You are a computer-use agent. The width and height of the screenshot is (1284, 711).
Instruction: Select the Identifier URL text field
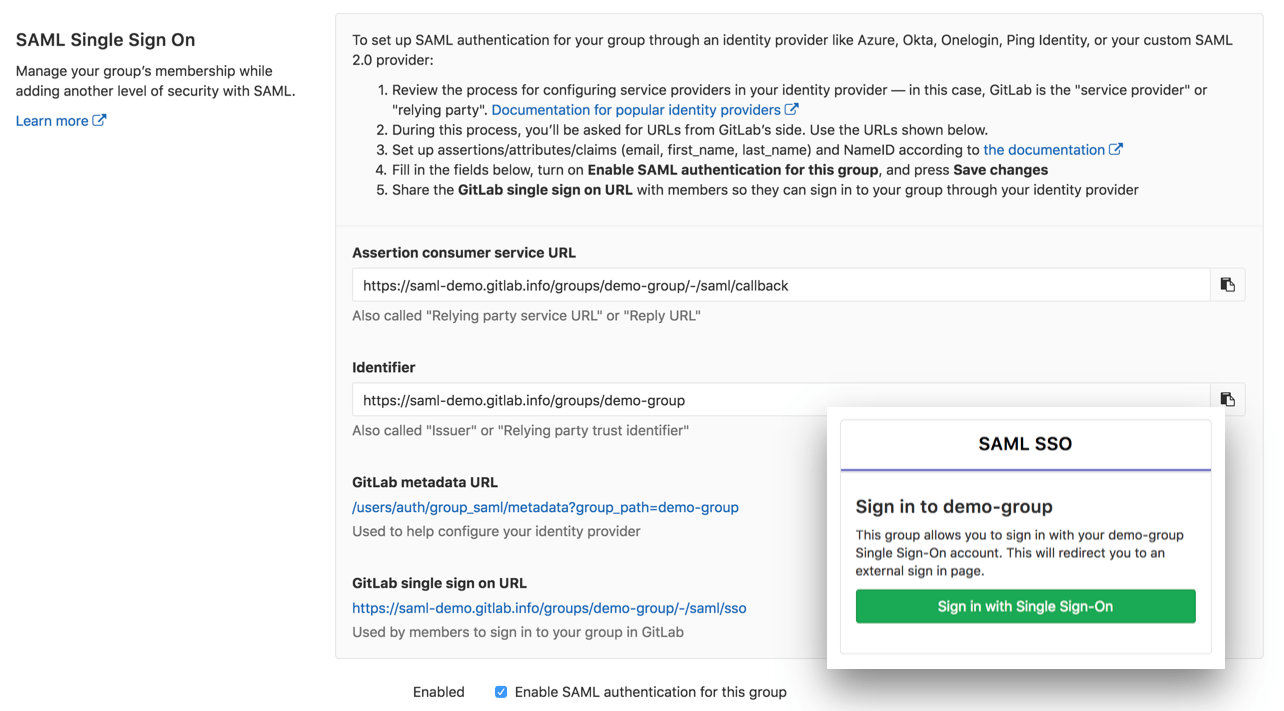600,399
